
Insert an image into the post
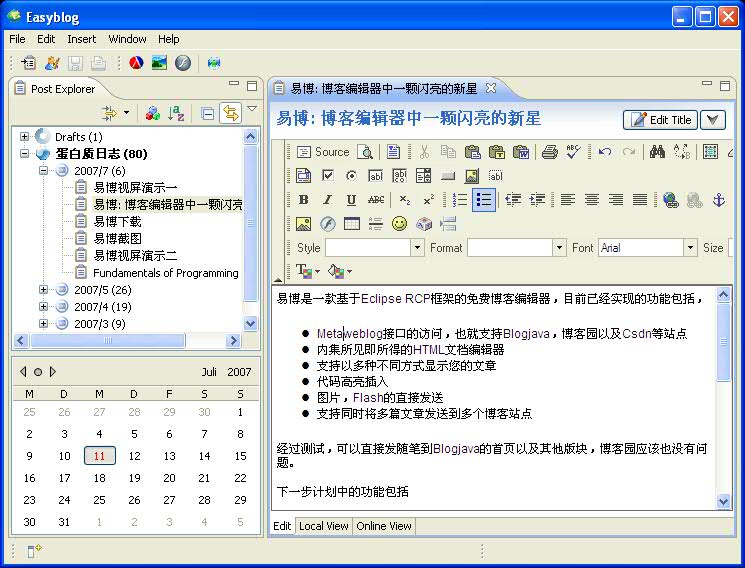[303, 223]
